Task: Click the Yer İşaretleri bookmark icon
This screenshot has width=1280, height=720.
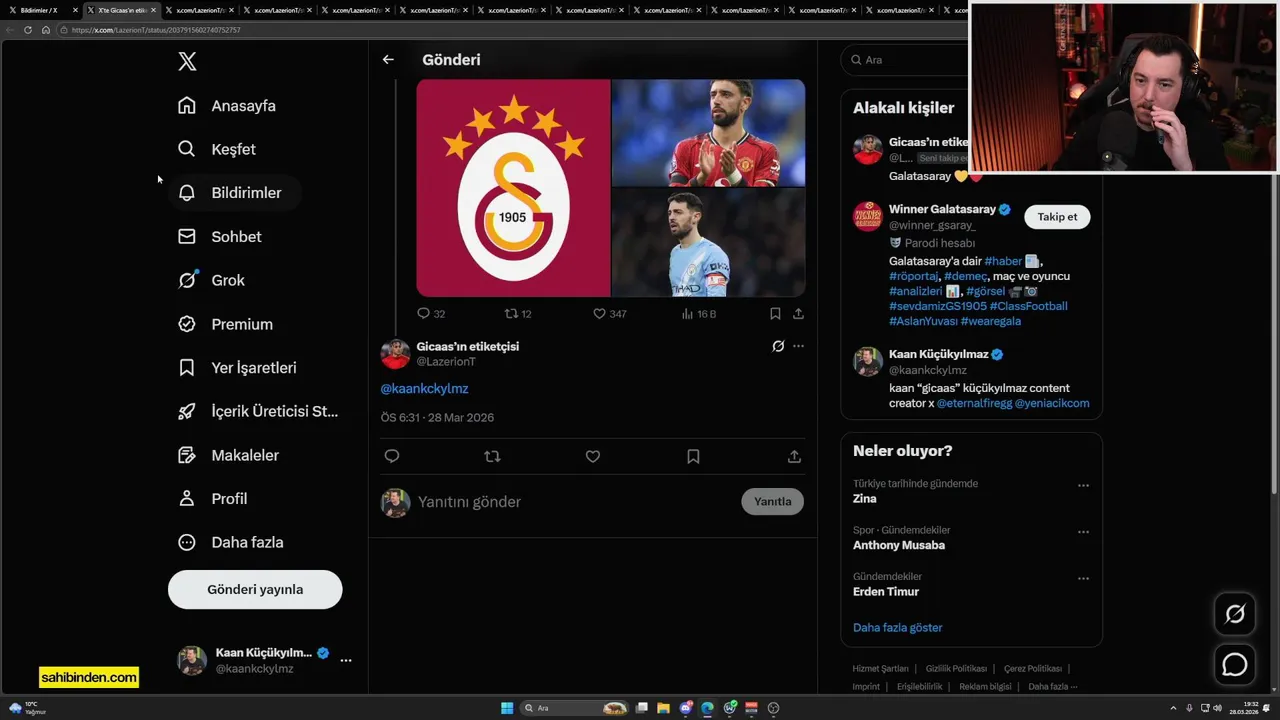Action: (187, 367)
